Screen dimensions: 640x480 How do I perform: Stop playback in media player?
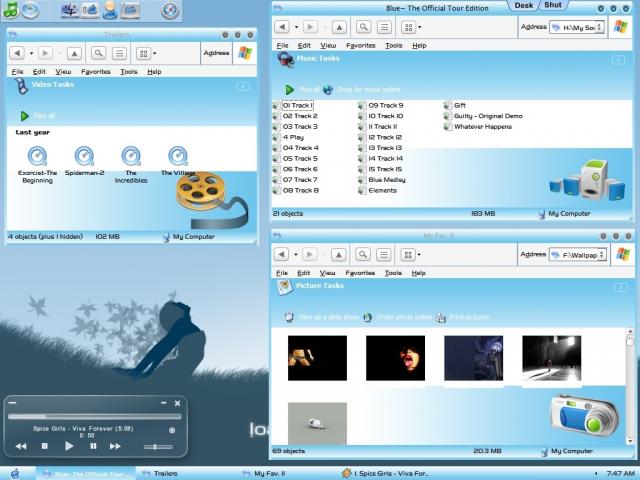click(x=45, y=446)
